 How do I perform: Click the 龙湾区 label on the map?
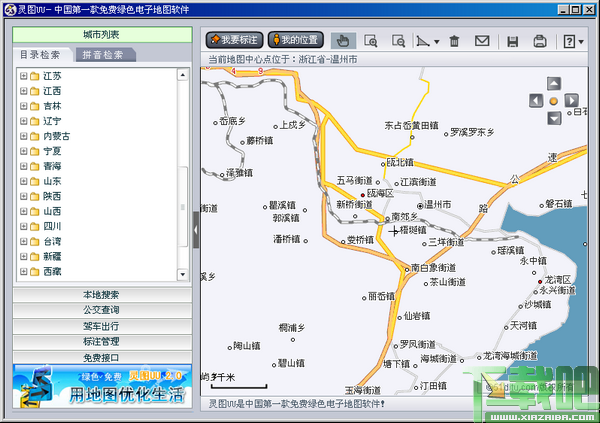point(558,279)
